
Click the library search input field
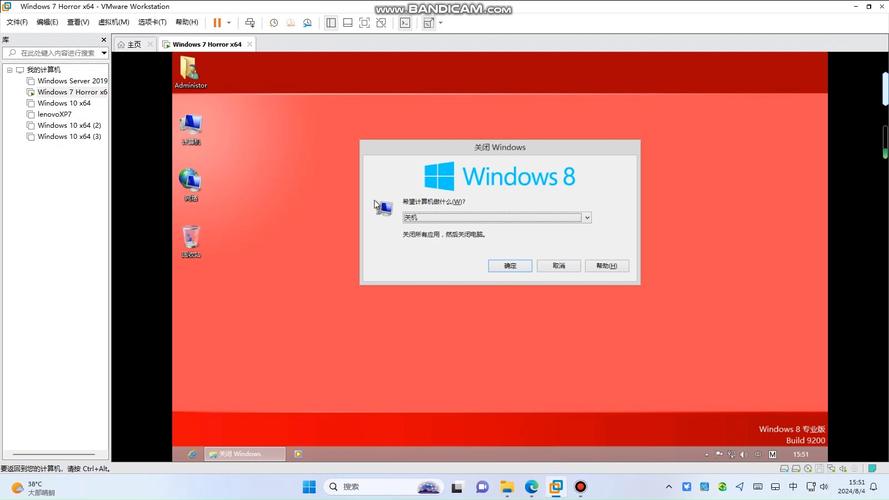[x=53, y=53]
